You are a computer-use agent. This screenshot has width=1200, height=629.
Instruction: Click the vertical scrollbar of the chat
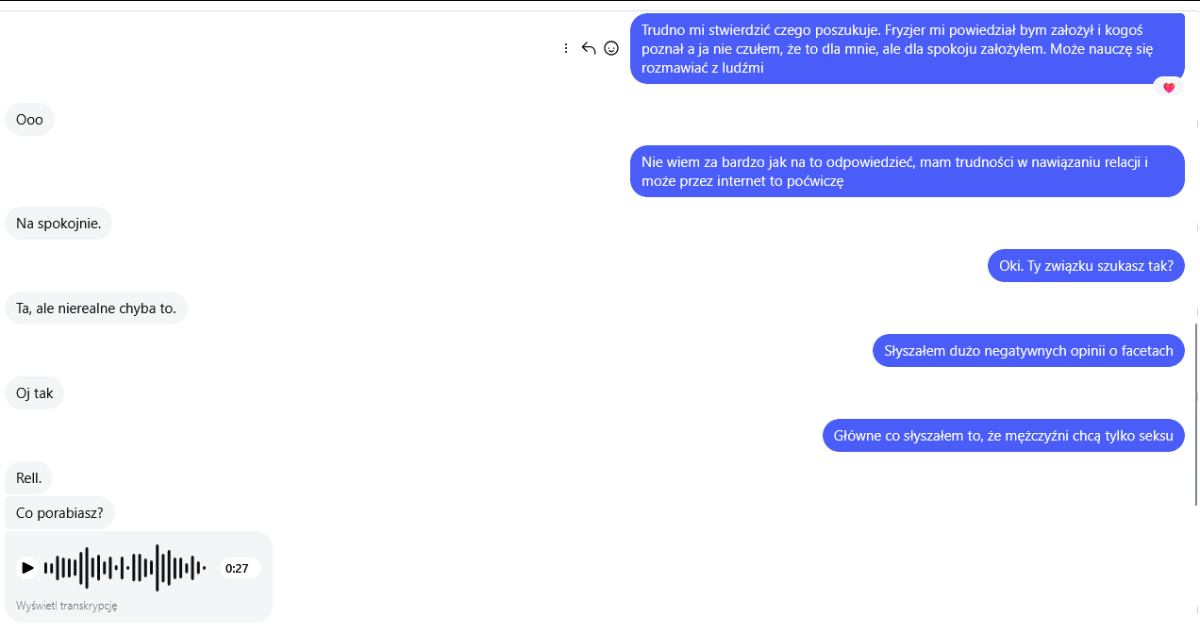click(x=1196, y=412)
